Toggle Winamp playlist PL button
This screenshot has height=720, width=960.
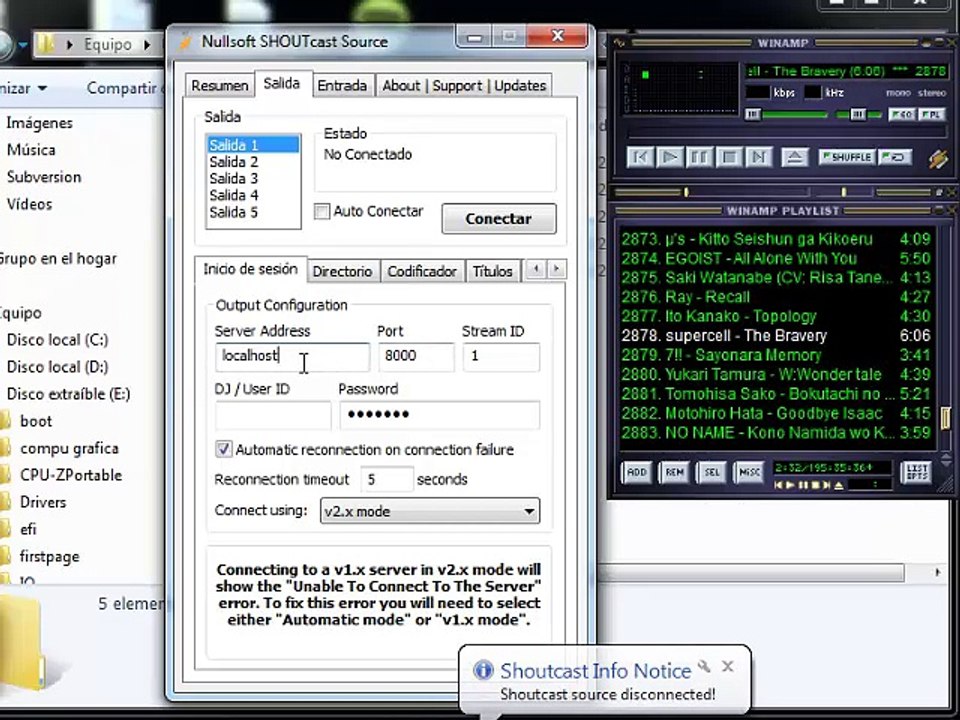coord(931,114)
